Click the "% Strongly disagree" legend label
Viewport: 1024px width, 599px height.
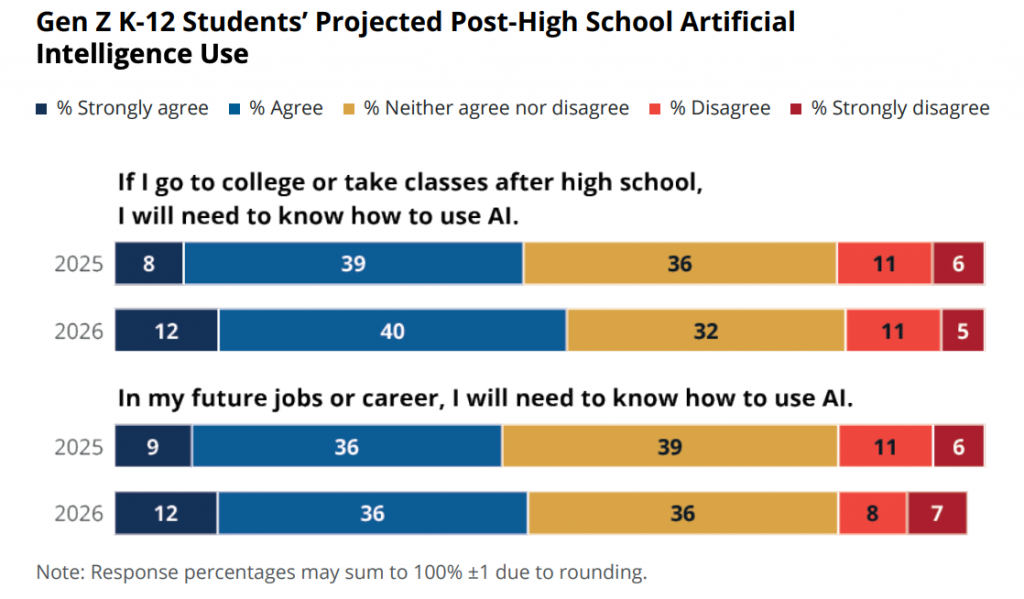point(900,108)
